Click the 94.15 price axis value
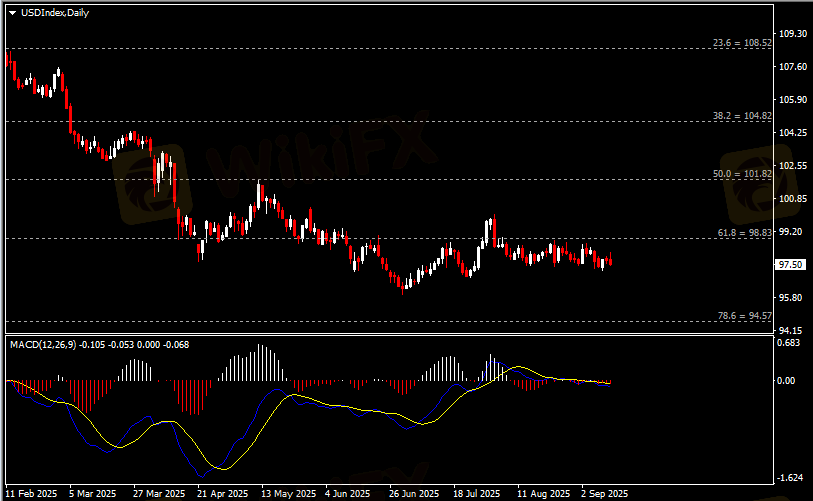This screenshot has height=501, width=813. (791, 330)
